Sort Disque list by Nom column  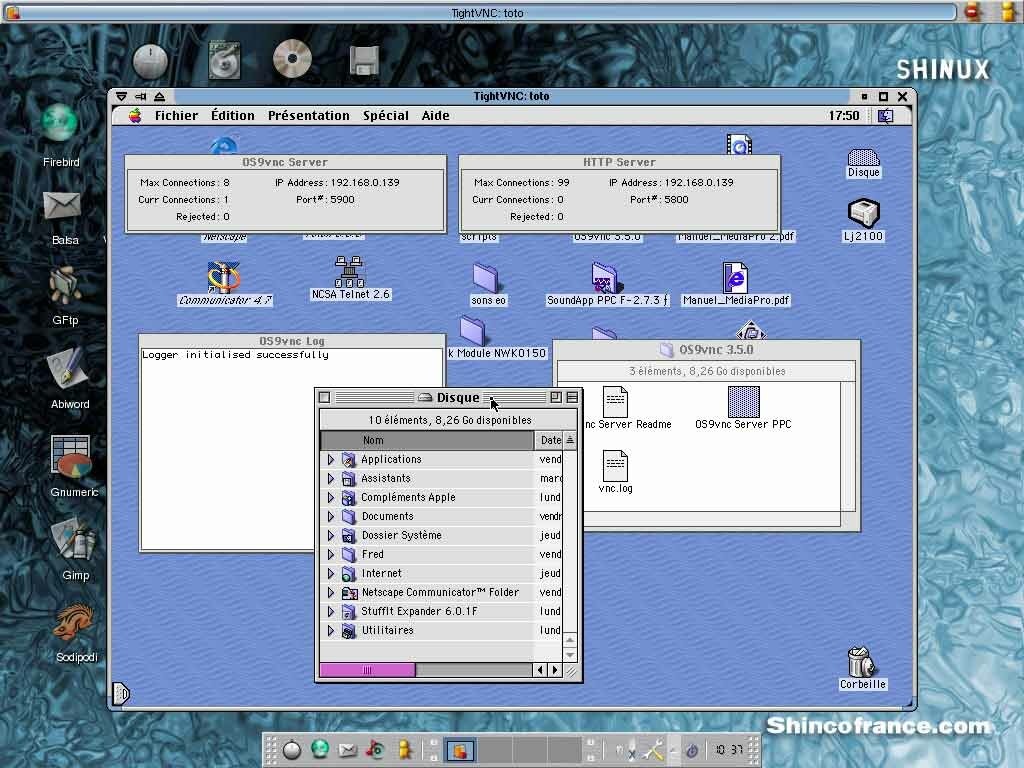pyautogui.click(x=427, y=440)
